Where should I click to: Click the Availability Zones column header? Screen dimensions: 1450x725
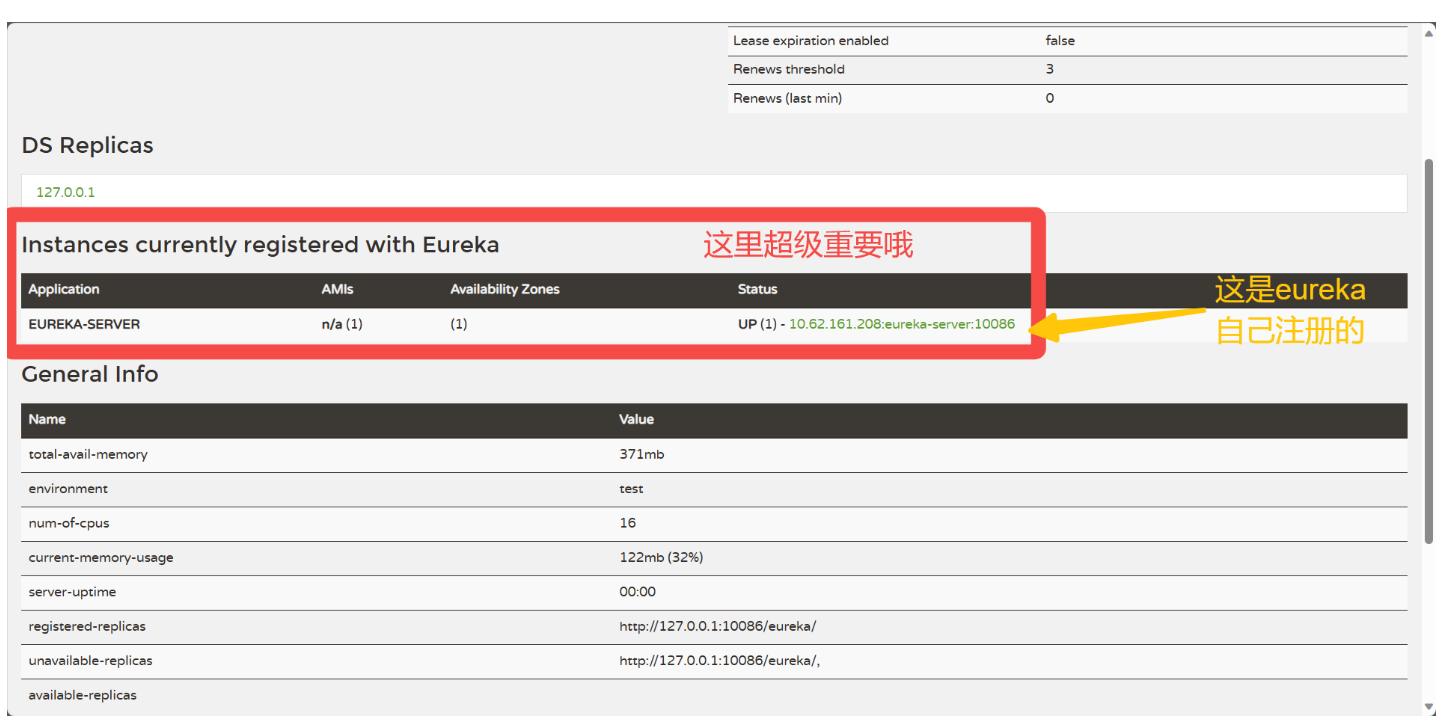(505, 289)
